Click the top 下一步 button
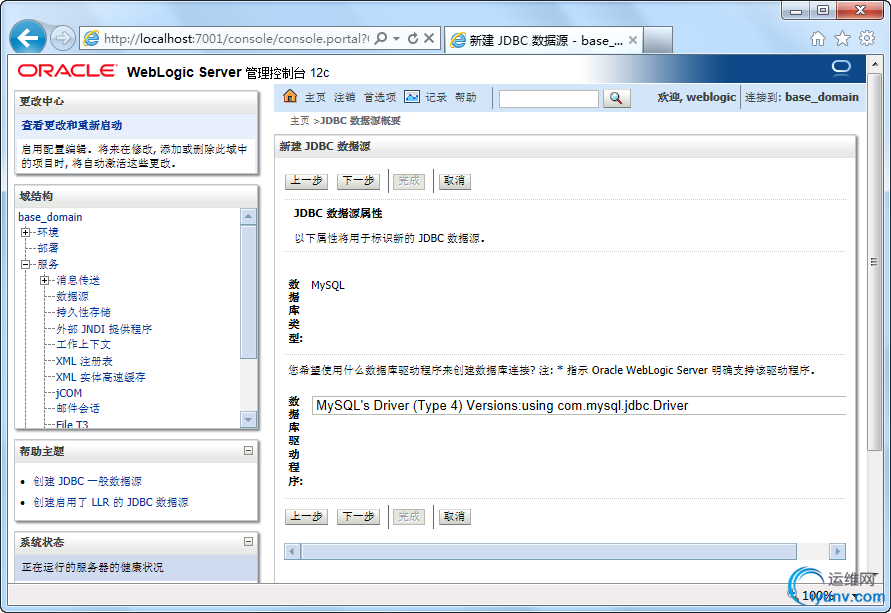The width and height of the screenshot is (891, 613). (358, 181)
